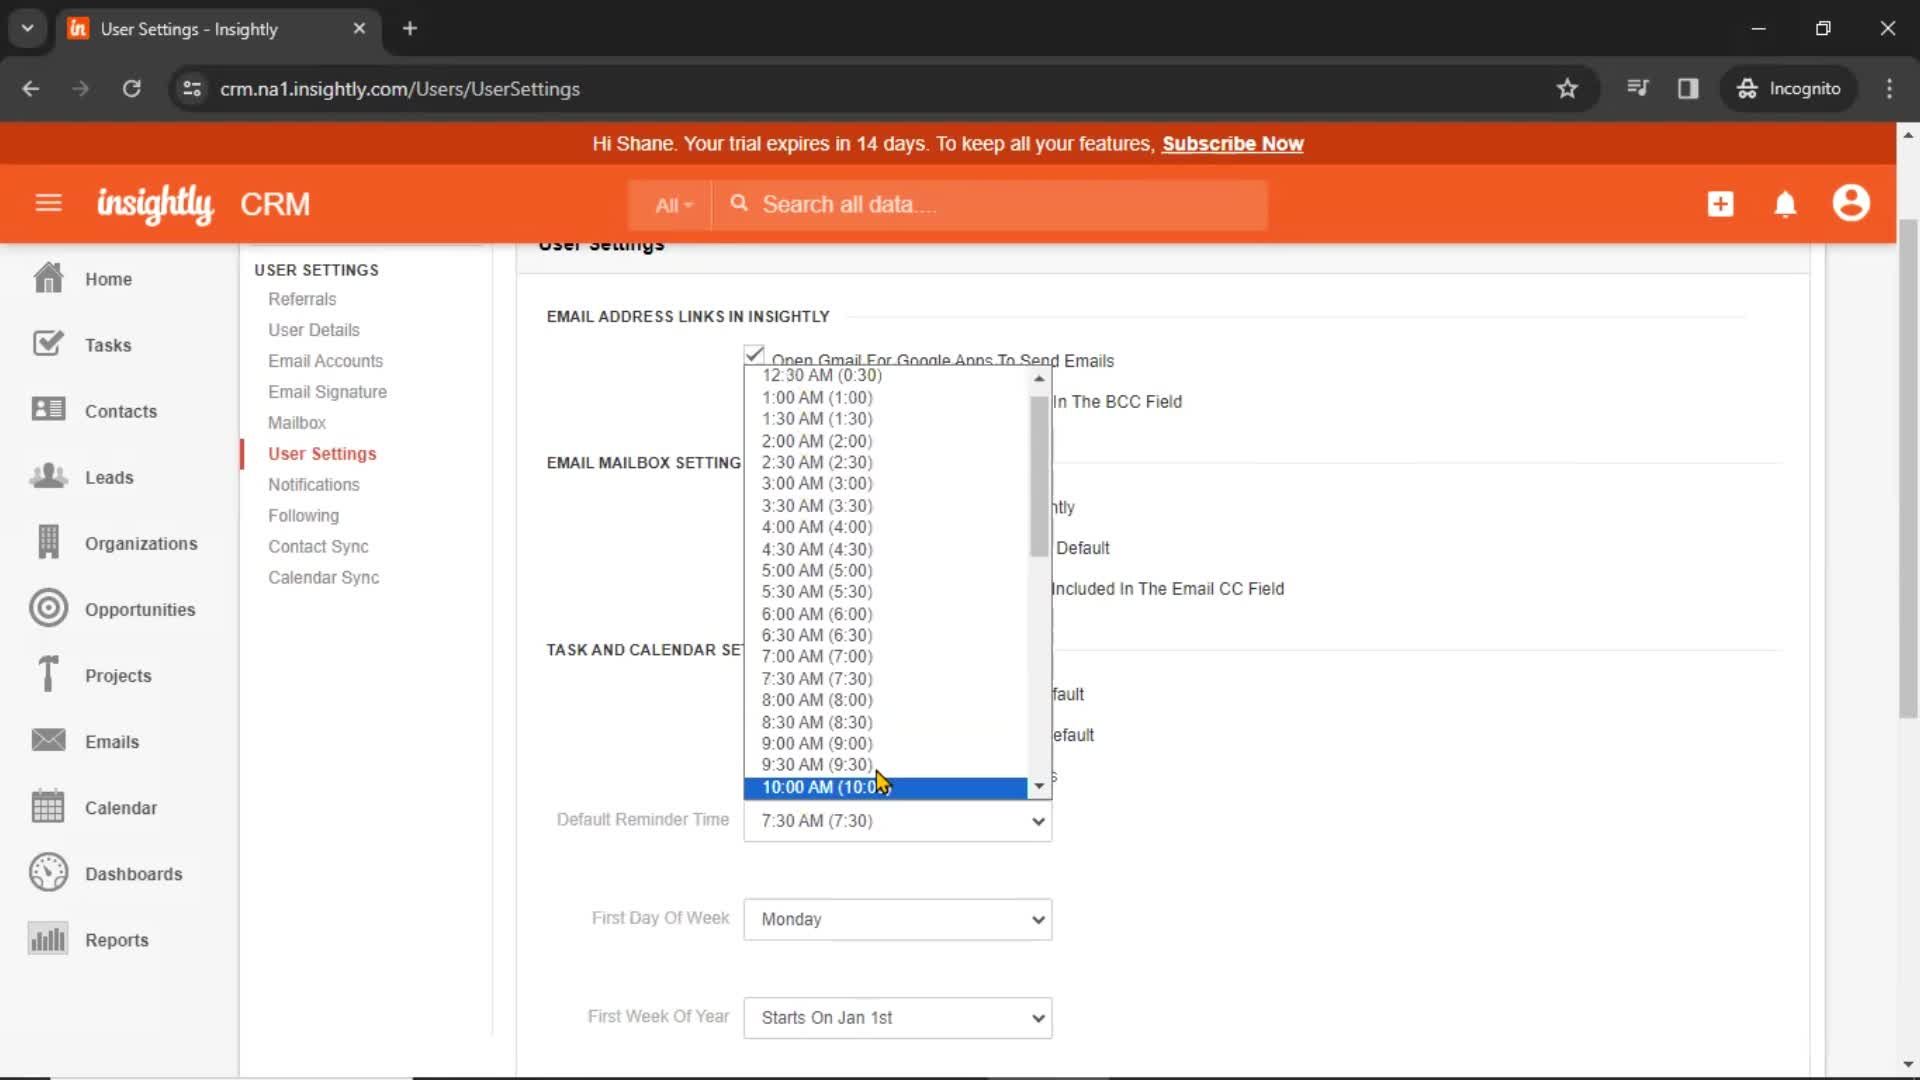Open the browser side panel

pyautogui.click(x=1688, y=88)
